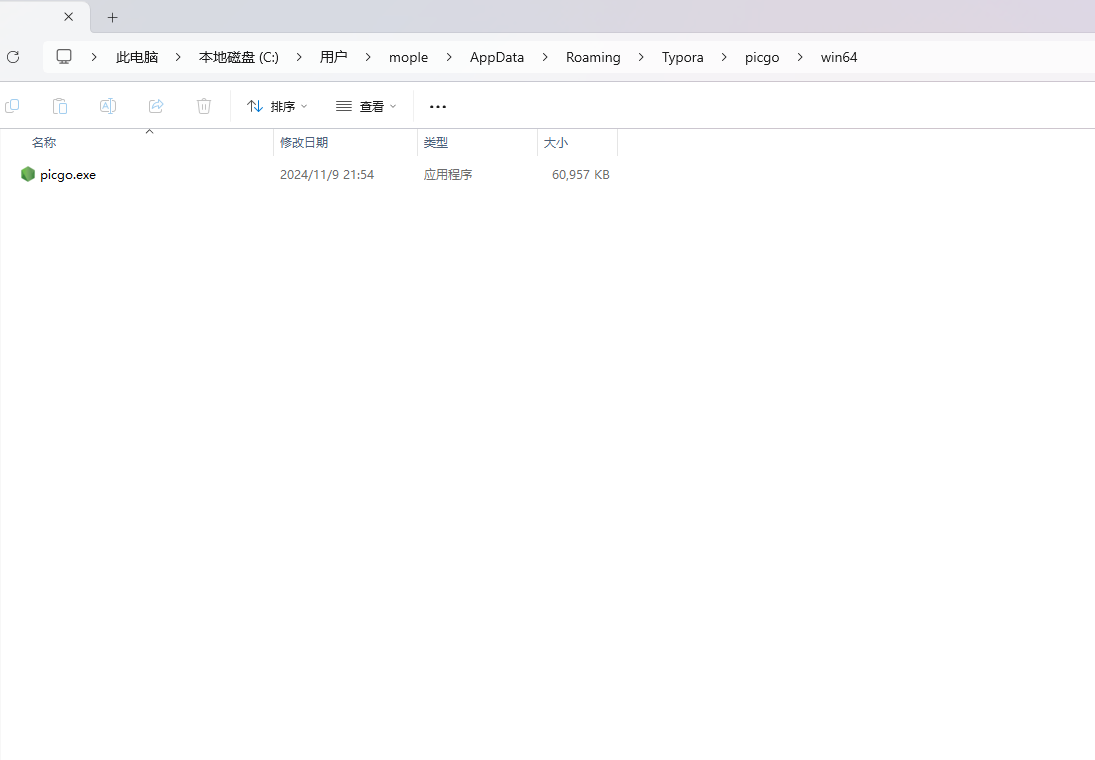Click the copy icon in toolbar

(12, 106)
